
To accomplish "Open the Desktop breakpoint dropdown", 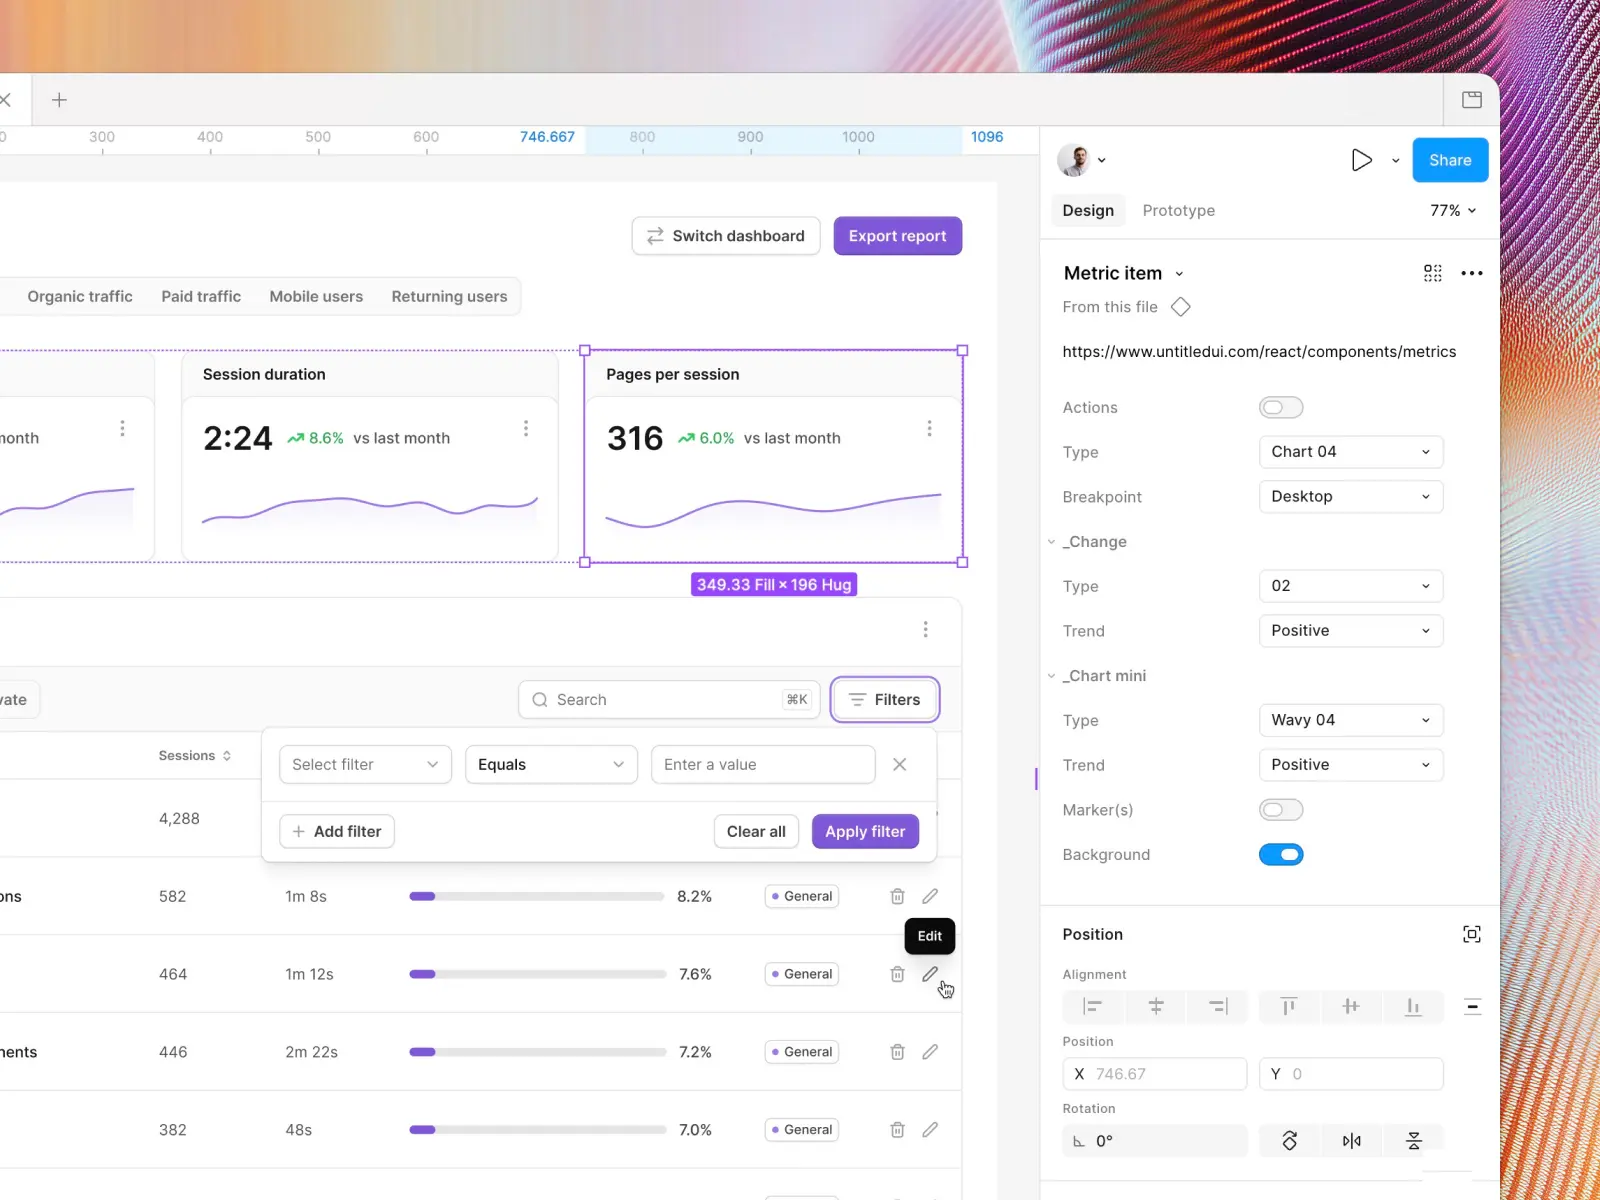I will click(x=1351, y=497).
